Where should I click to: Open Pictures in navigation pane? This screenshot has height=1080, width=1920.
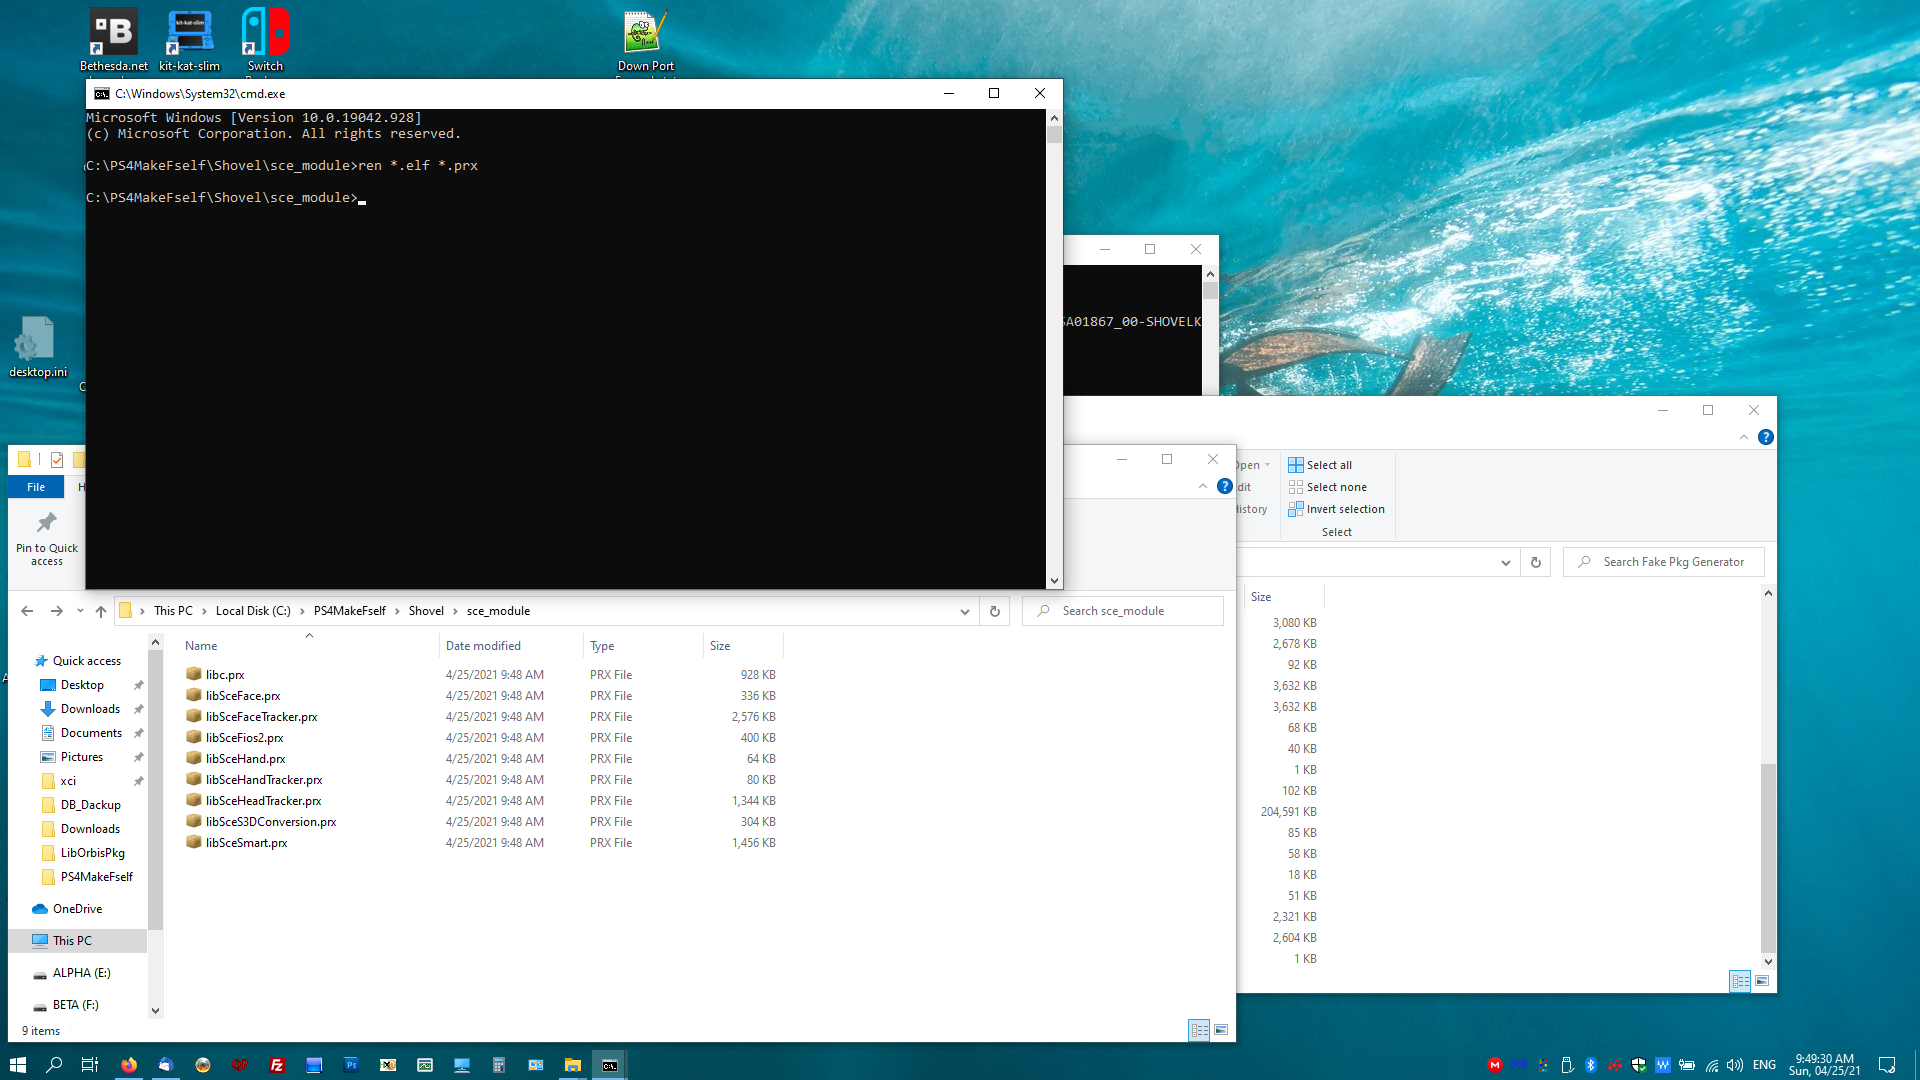point(82,757)
